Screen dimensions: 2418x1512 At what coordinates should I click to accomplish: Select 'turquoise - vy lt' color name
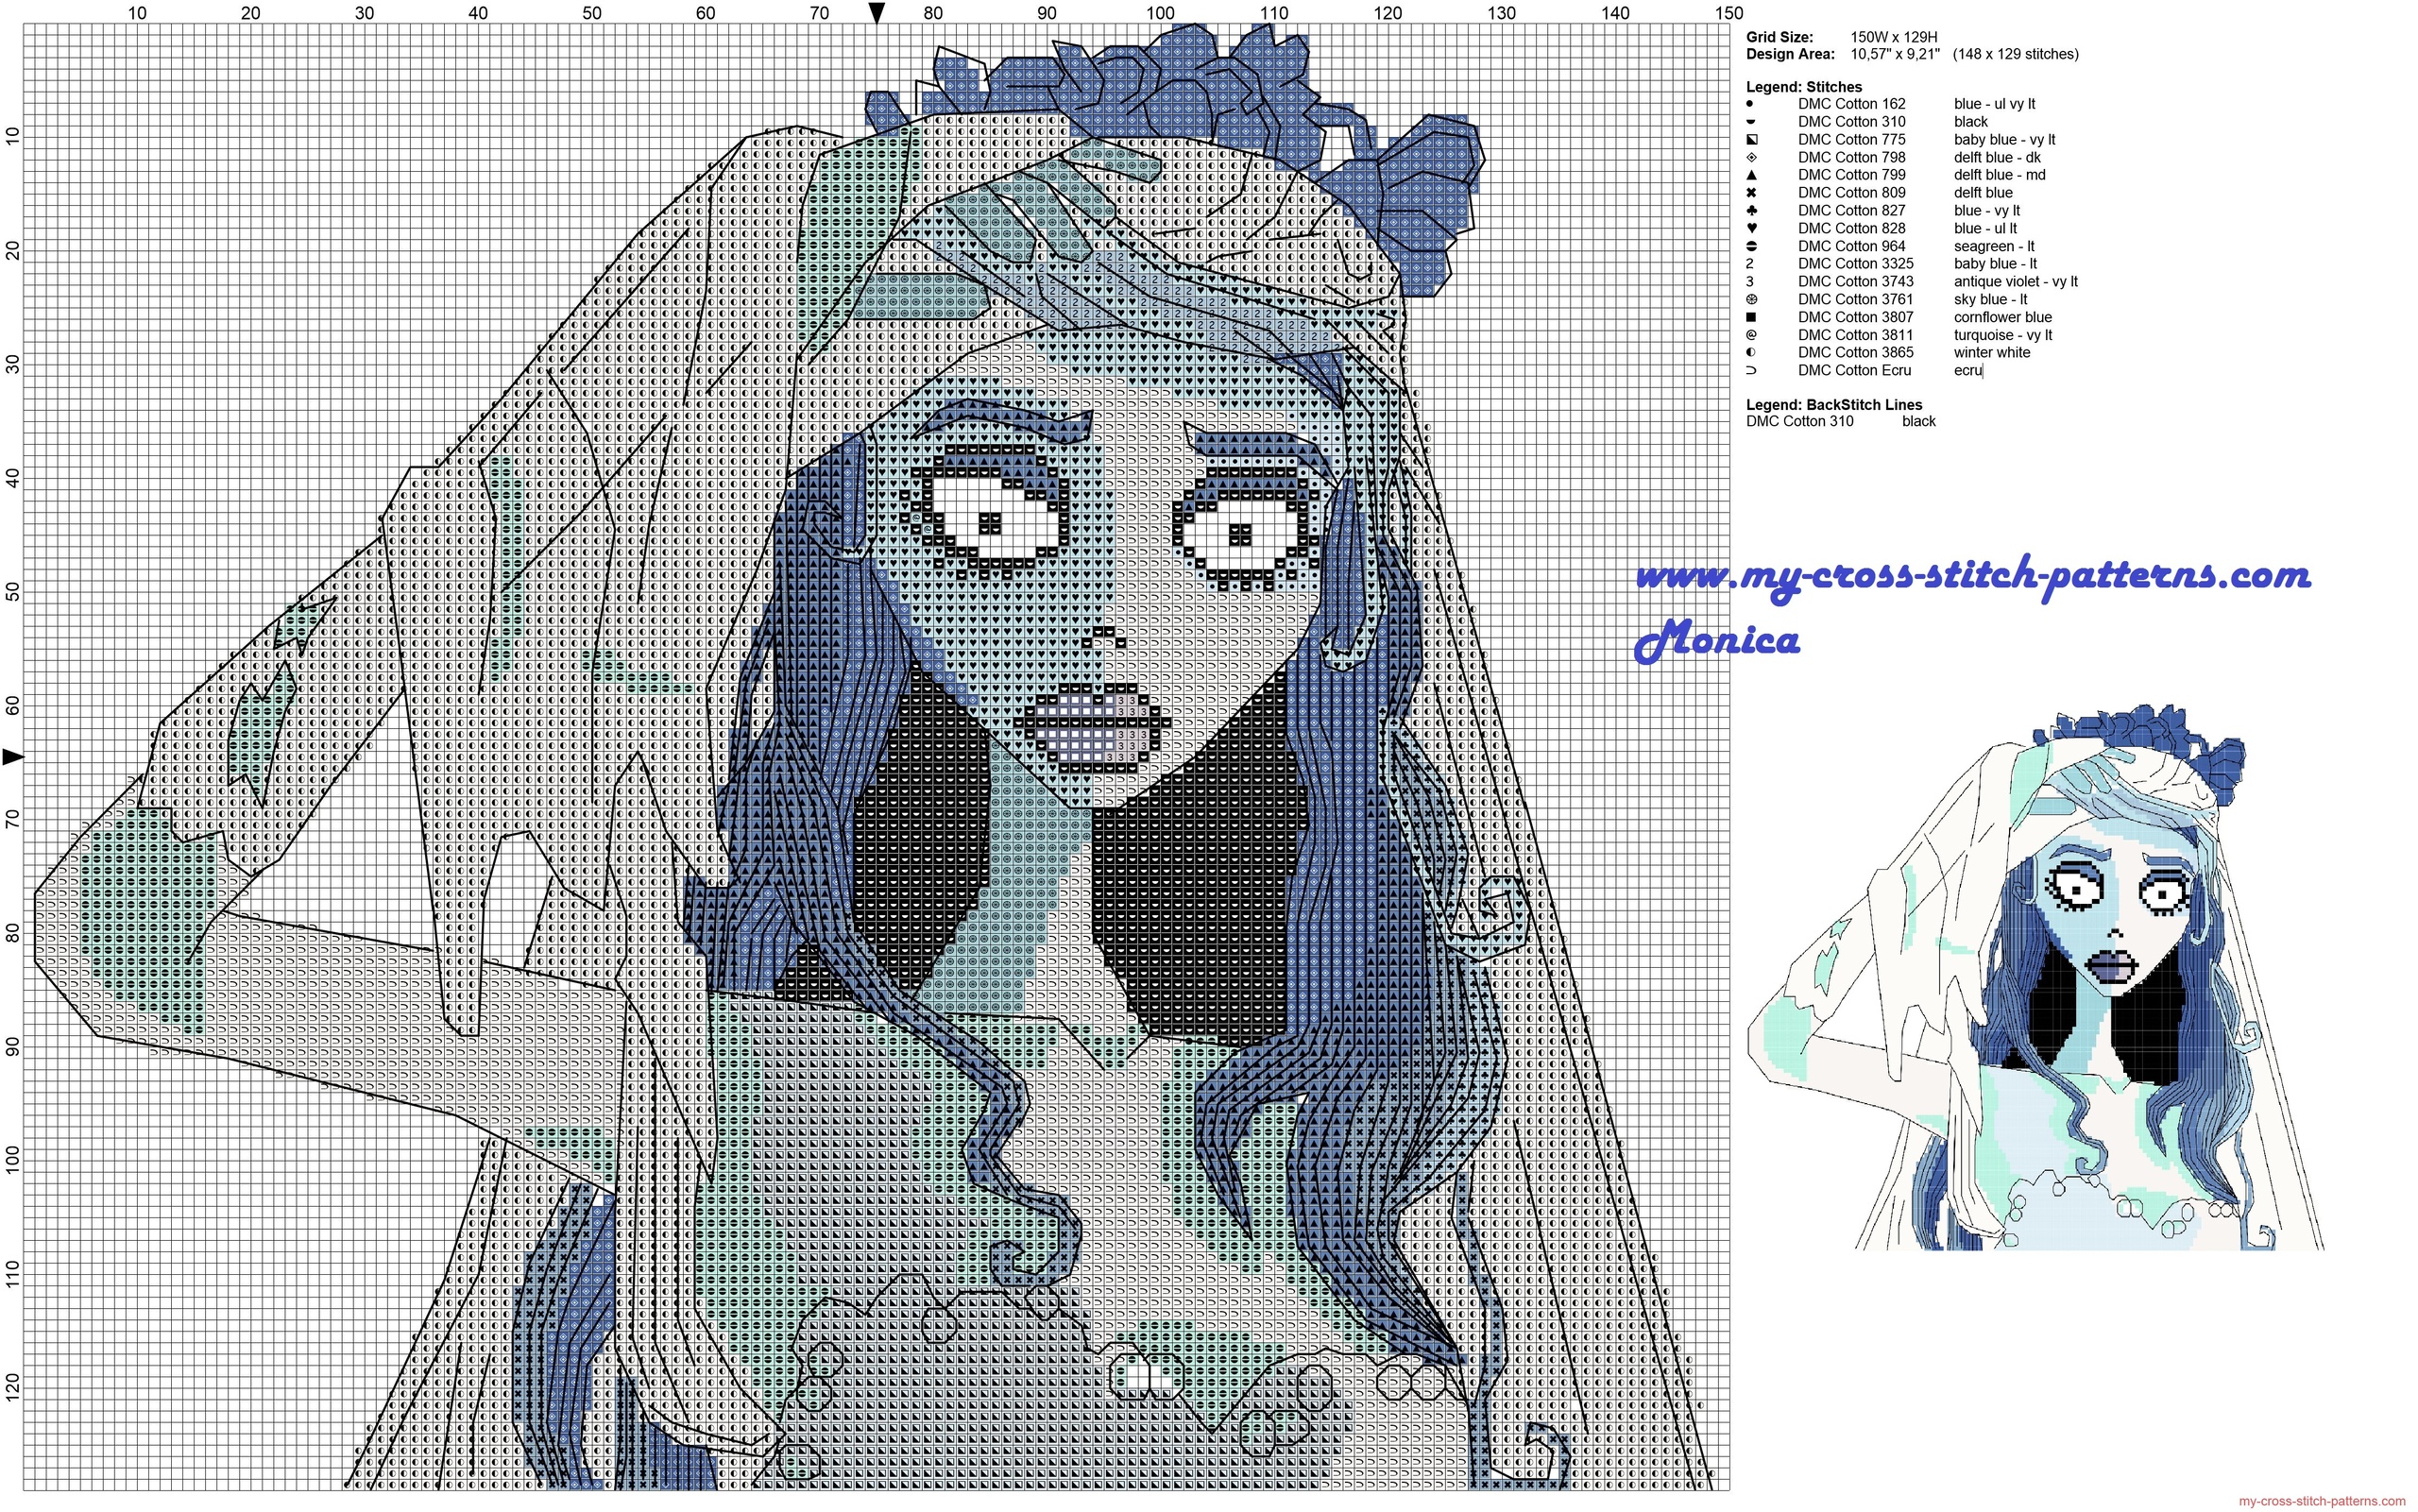click(2003, 335)
